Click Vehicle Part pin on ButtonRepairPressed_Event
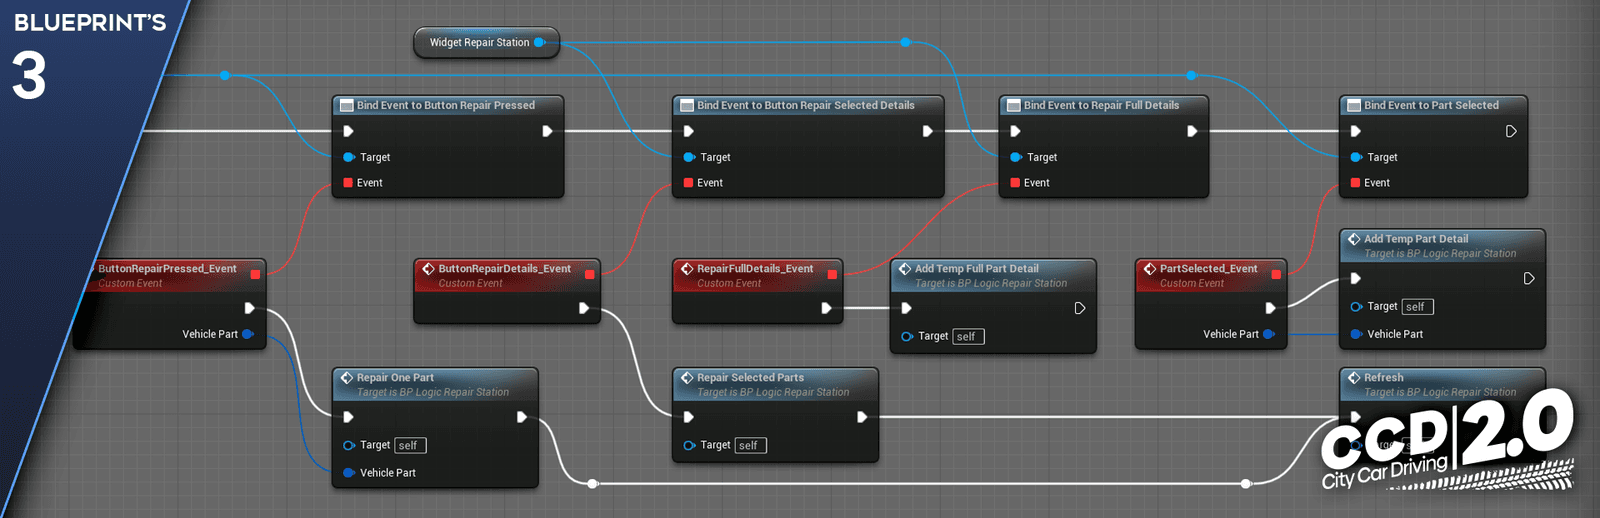The image size is (1600, 518). [247, 334]
